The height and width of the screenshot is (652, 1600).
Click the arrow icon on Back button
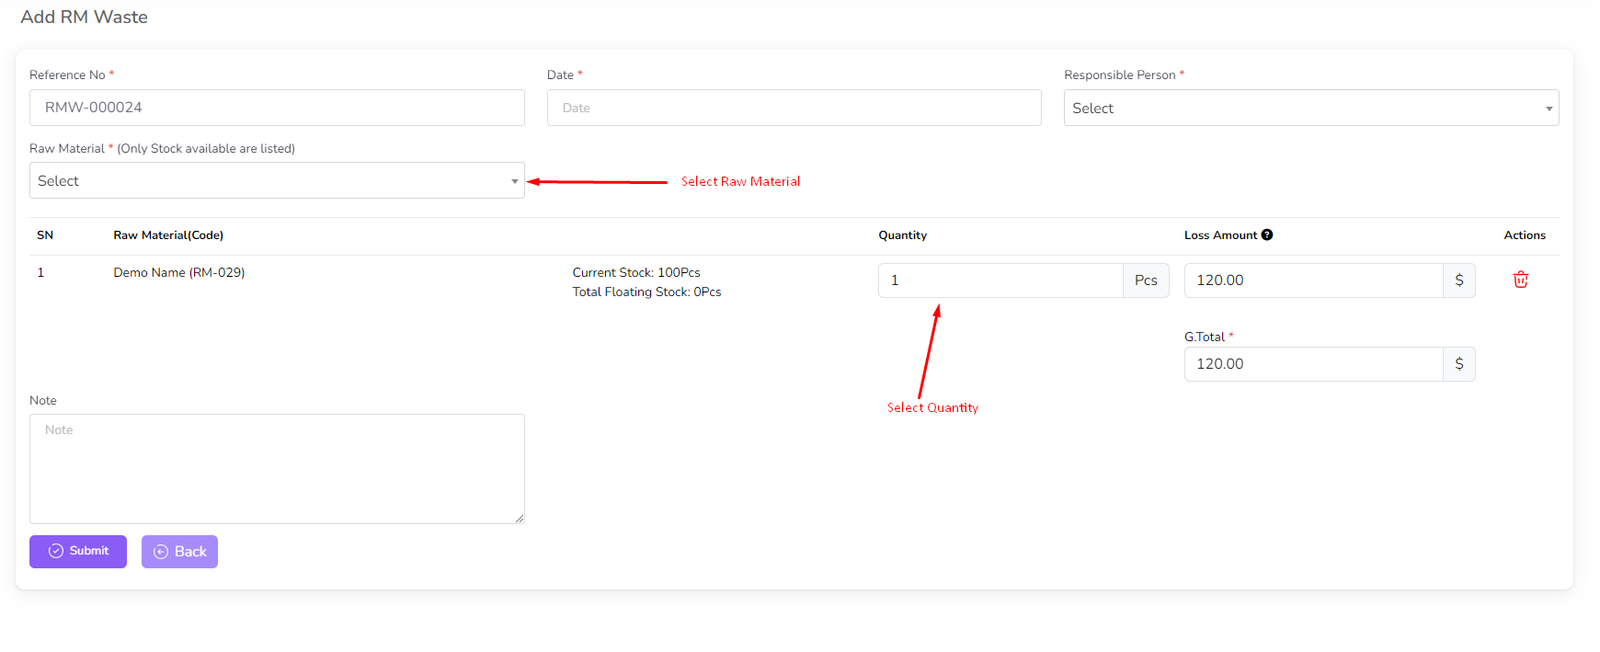[160, 552]
